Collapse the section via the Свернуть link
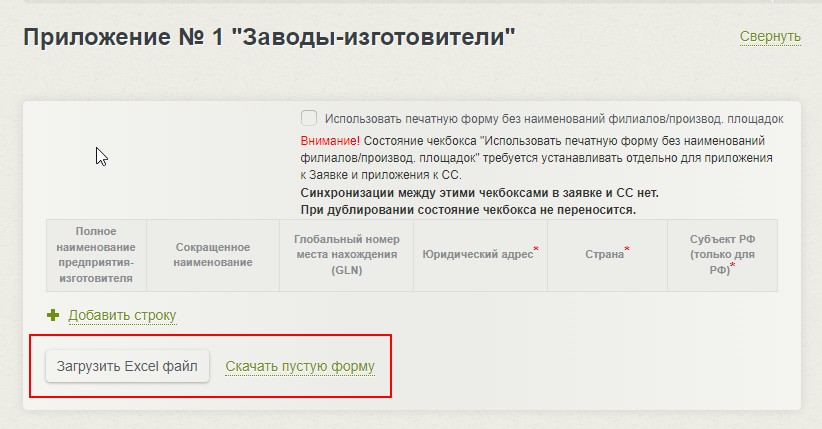 tap(770, 37)
